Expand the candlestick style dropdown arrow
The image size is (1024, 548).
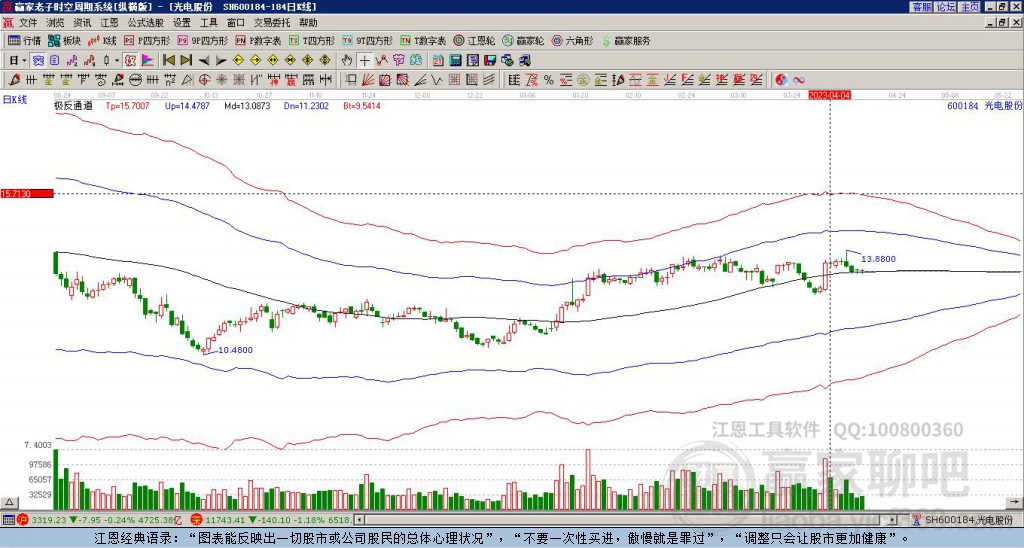(117, 61)
